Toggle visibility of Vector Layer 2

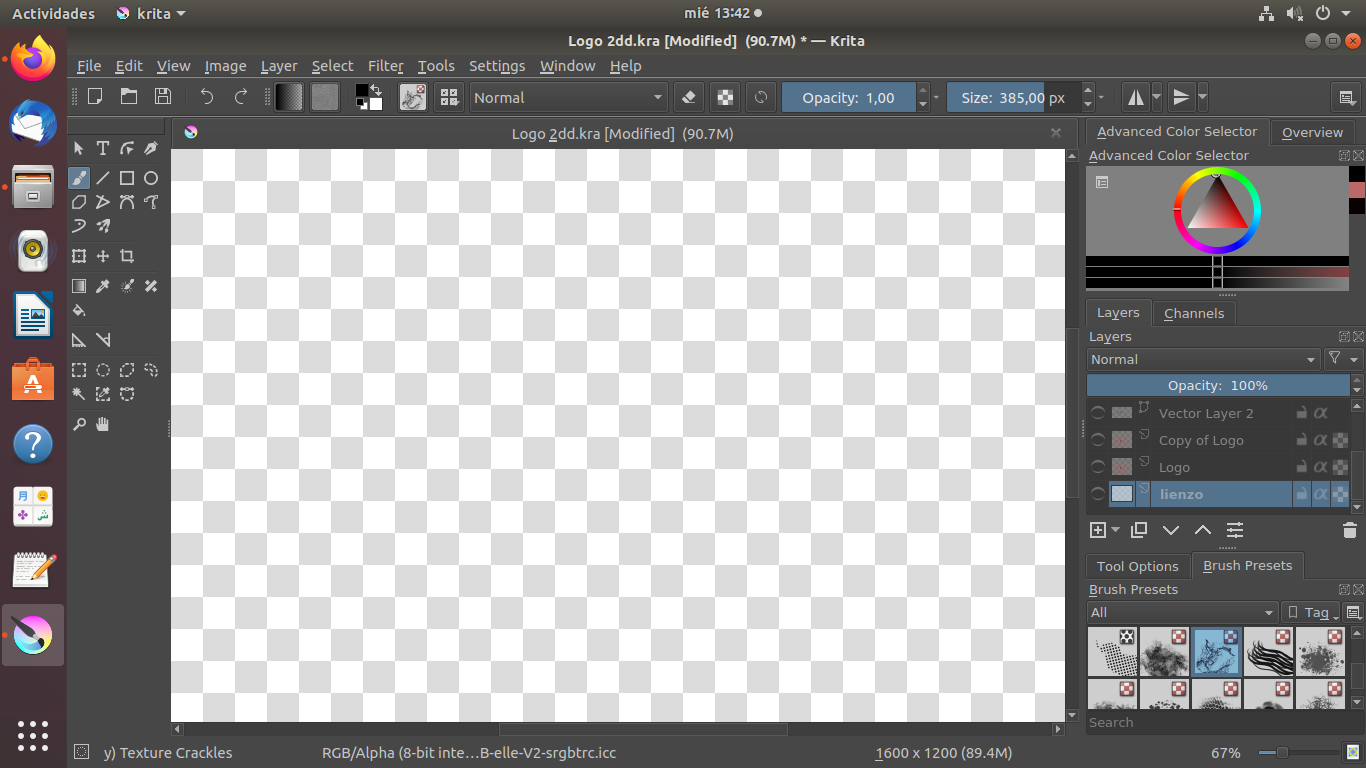(1097, 413)
